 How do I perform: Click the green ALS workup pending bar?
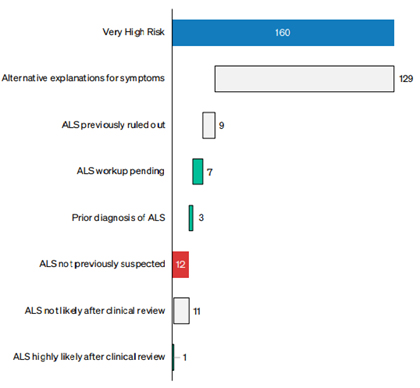point(198,172)
